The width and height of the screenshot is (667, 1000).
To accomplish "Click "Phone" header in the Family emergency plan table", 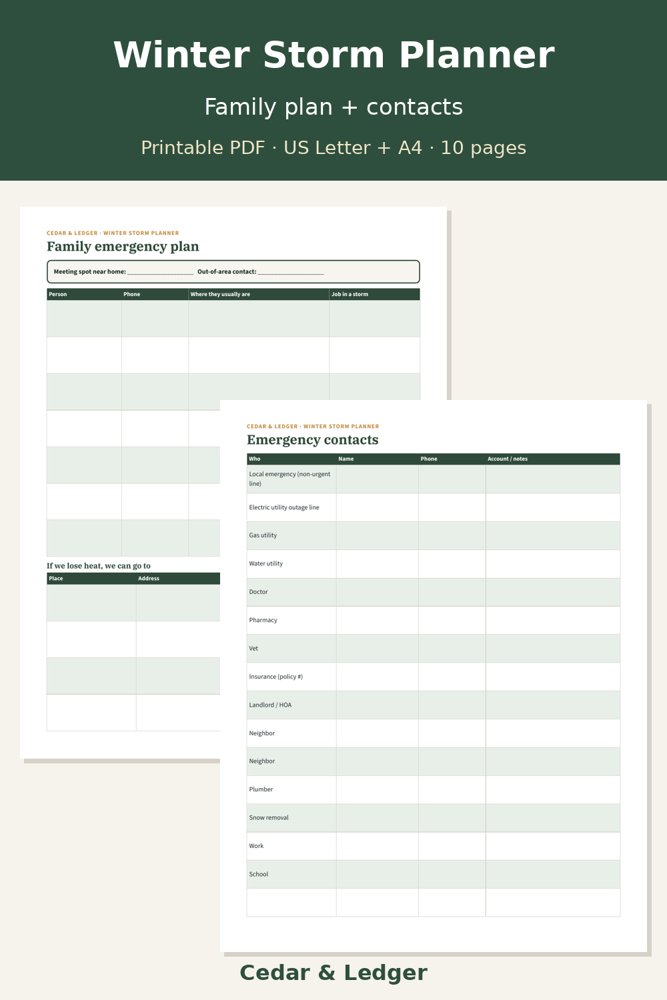I will [132, 294].
